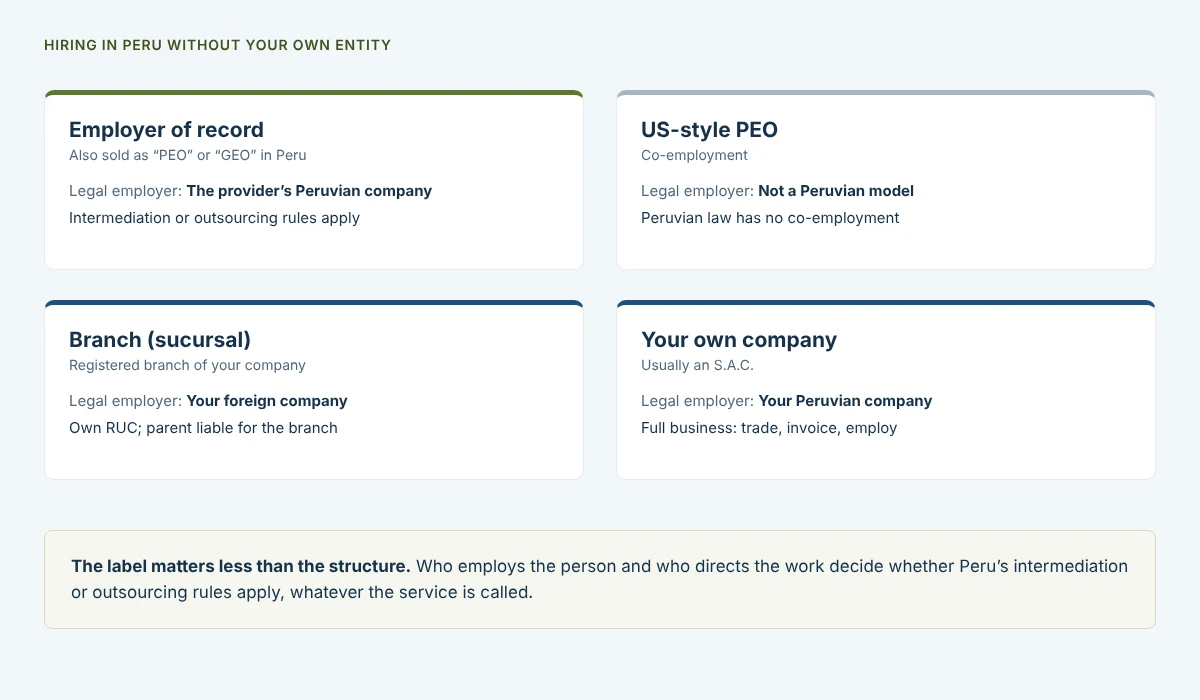
Task: Click the heading 'Hiring in Peru without your own entity'
Action: 217,45
